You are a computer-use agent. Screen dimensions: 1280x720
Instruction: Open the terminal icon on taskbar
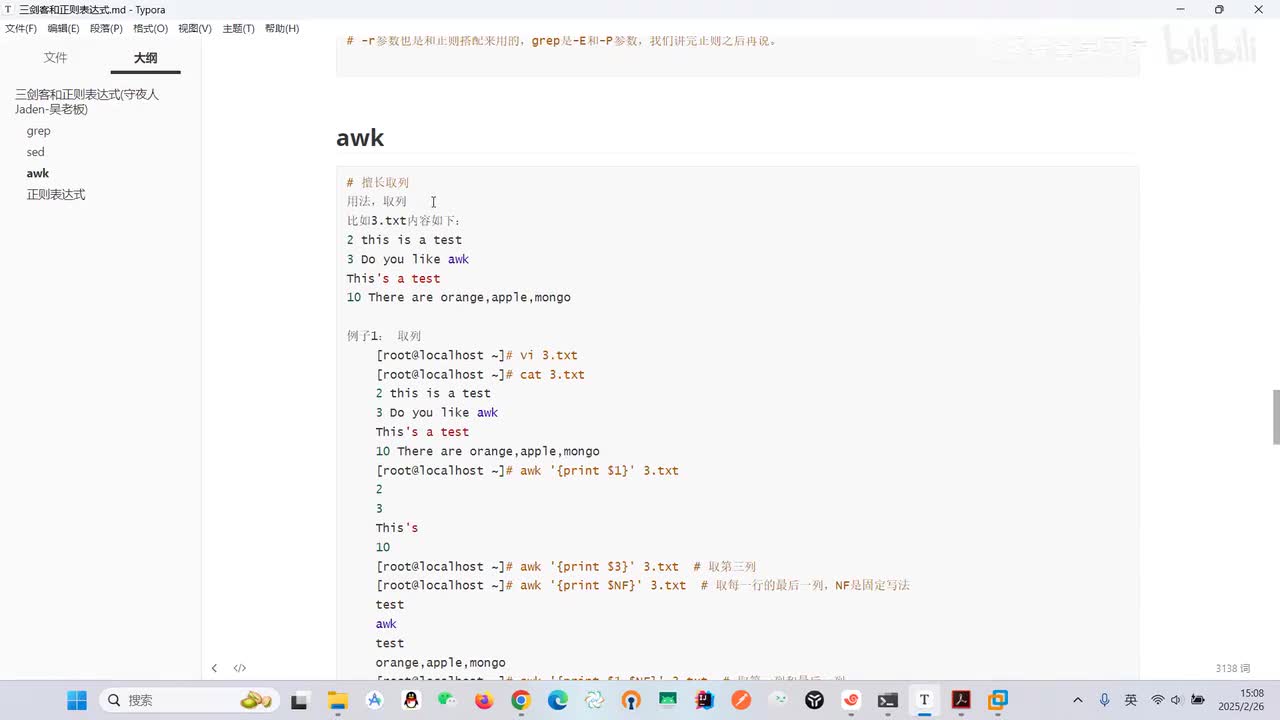[887, 700]
